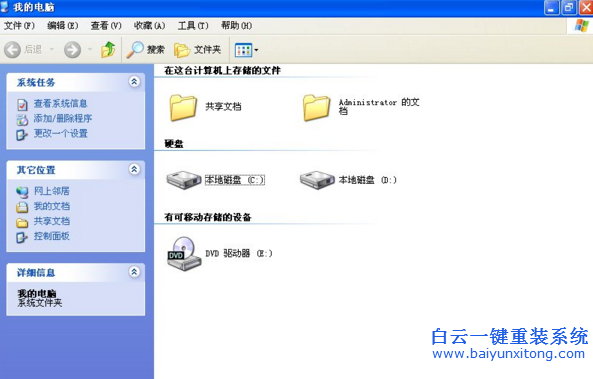This screenshot has width=593, height=379.
Task: Collapse the 其它位置 panel
Action: pos(134,169)
